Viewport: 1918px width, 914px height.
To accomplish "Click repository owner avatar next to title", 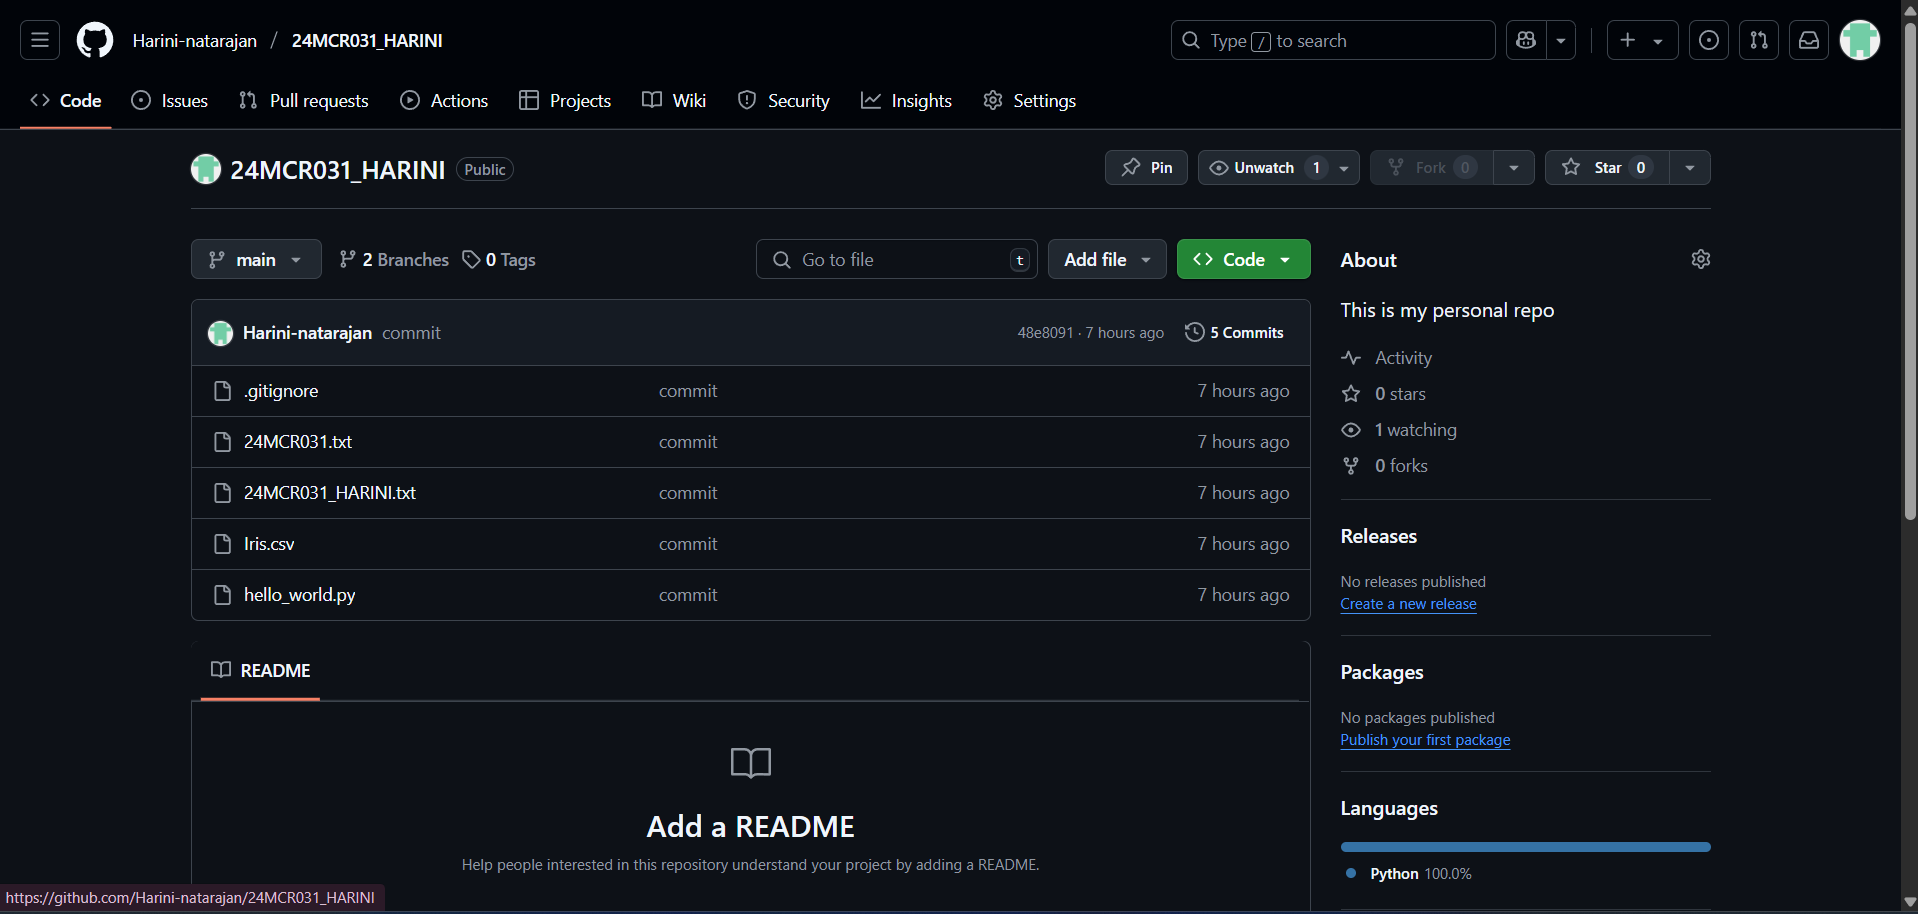I will pos(206,169).
